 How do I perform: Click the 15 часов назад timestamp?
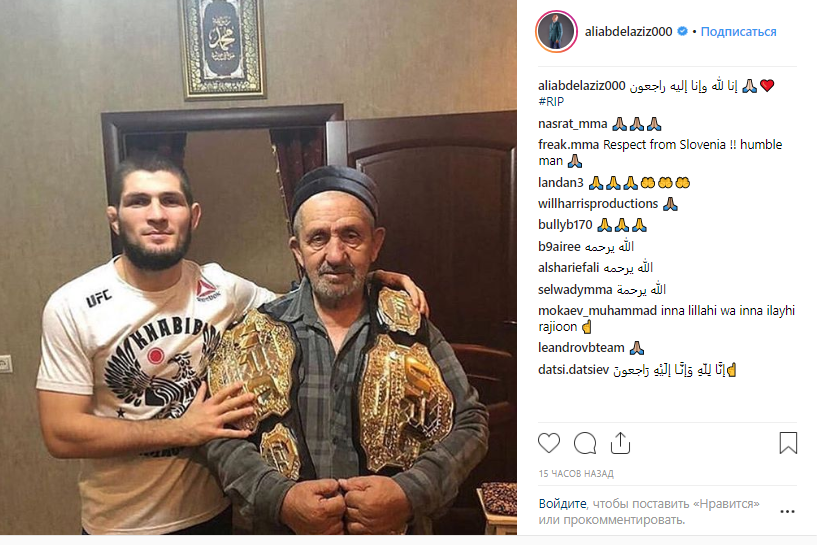576,474
